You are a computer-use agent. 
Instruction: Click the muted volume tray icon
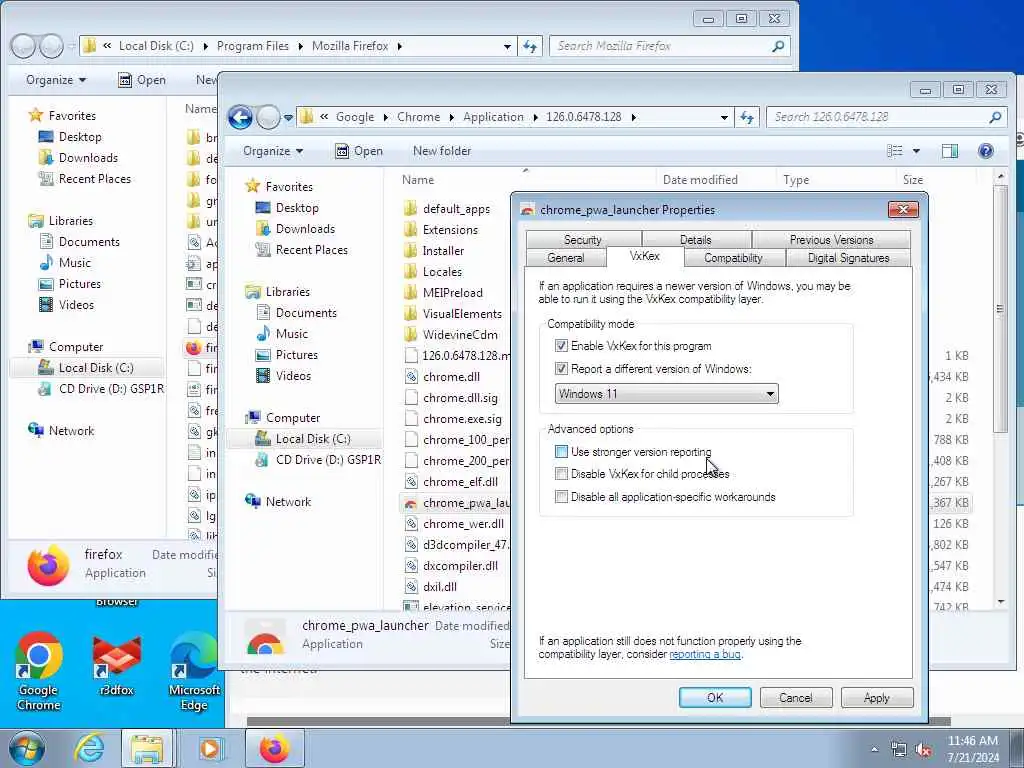pos(924,750)
